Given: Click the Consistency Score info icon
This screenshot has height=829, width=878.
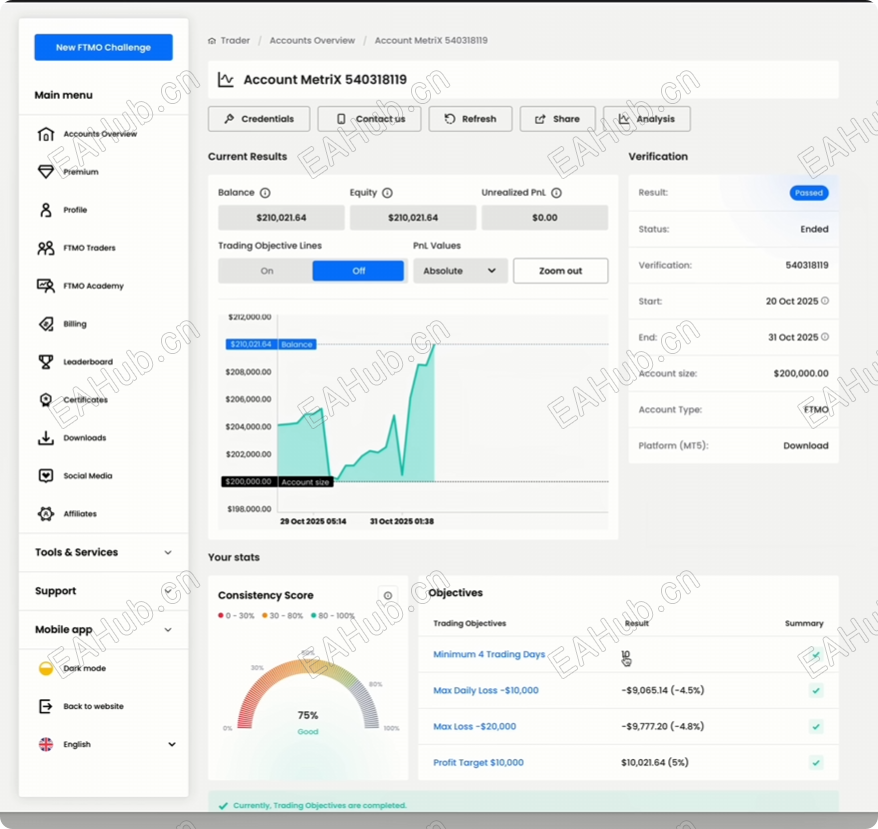Looking at the screenshot, I should [387, 595].
